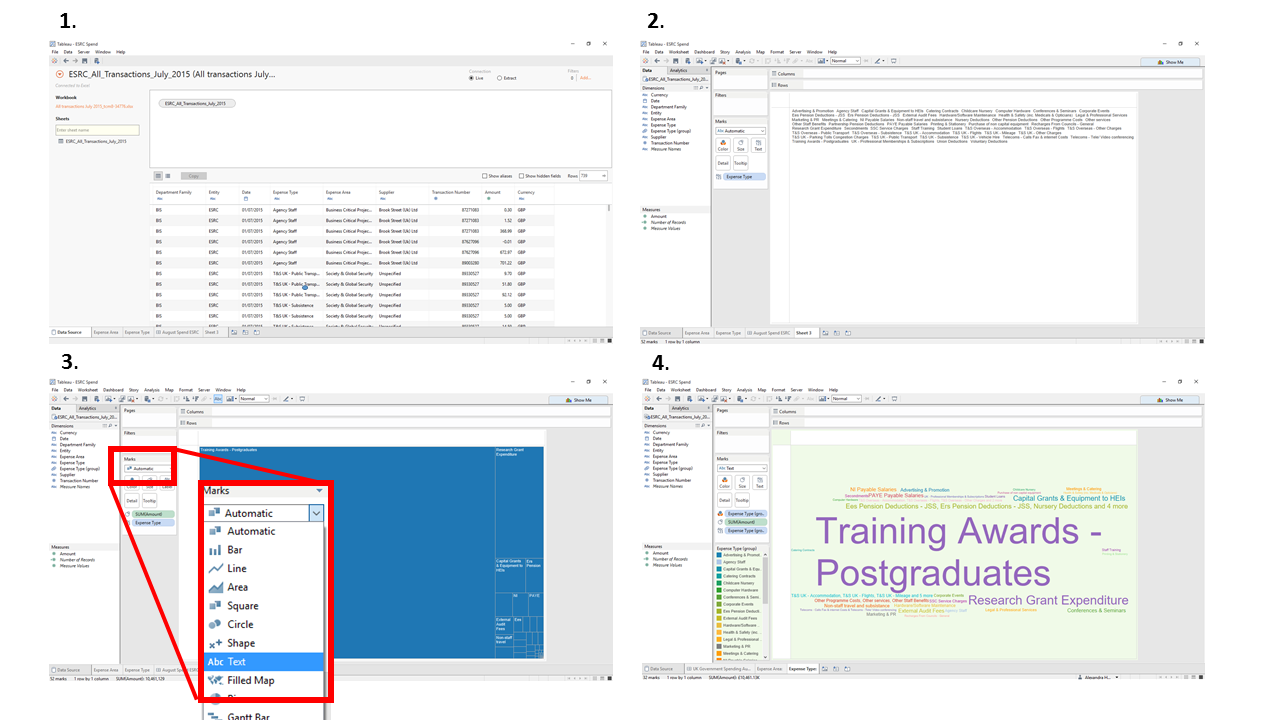Choose Shape mark type in the zoomed list
This screenshot has height=720, width=1280.
pos(265,643)
